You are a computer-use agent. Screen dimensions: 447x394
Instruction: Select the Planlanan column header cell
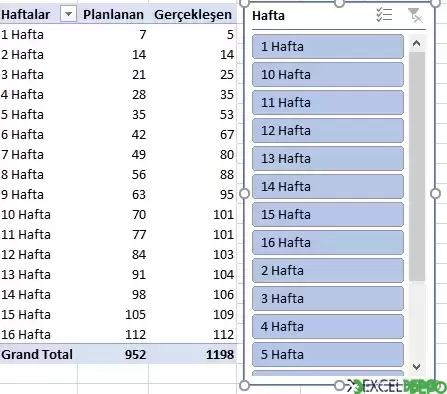[113, 15]
